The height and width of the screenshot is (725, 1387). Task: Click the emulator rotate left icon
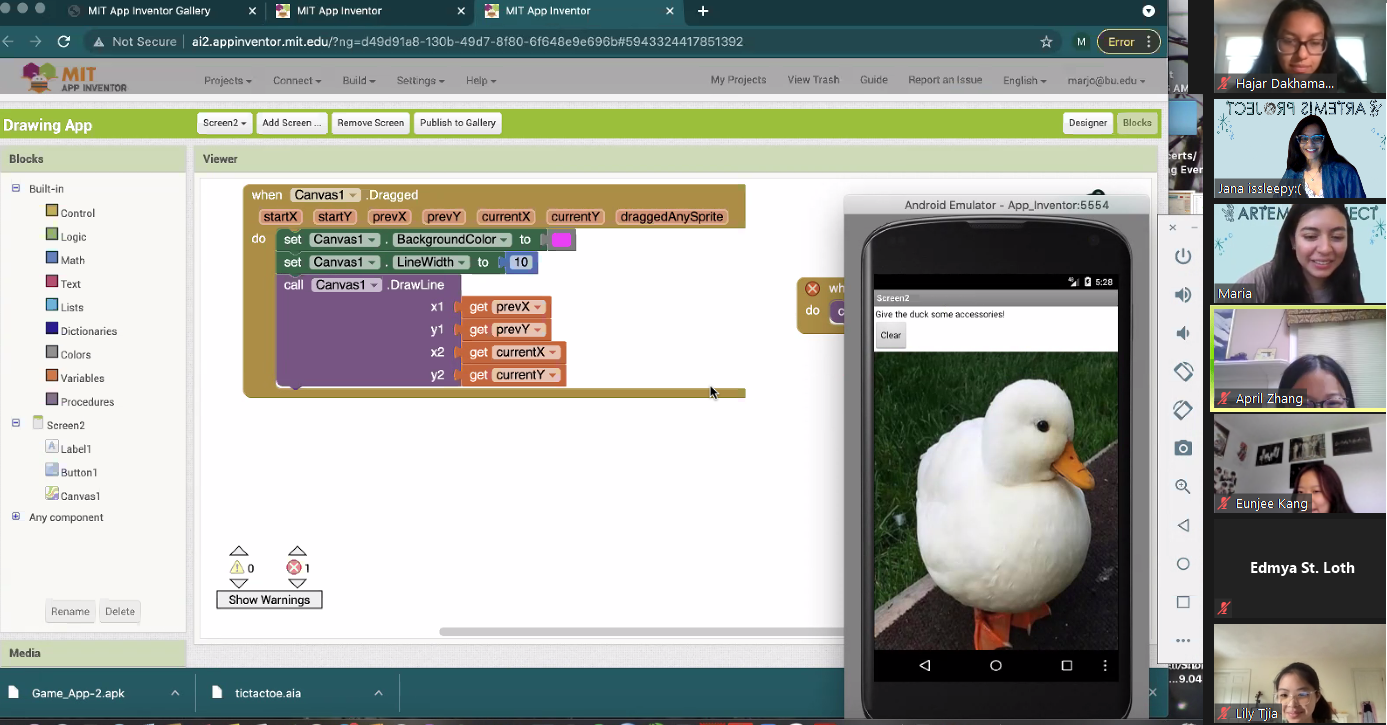click(1183, 372)
